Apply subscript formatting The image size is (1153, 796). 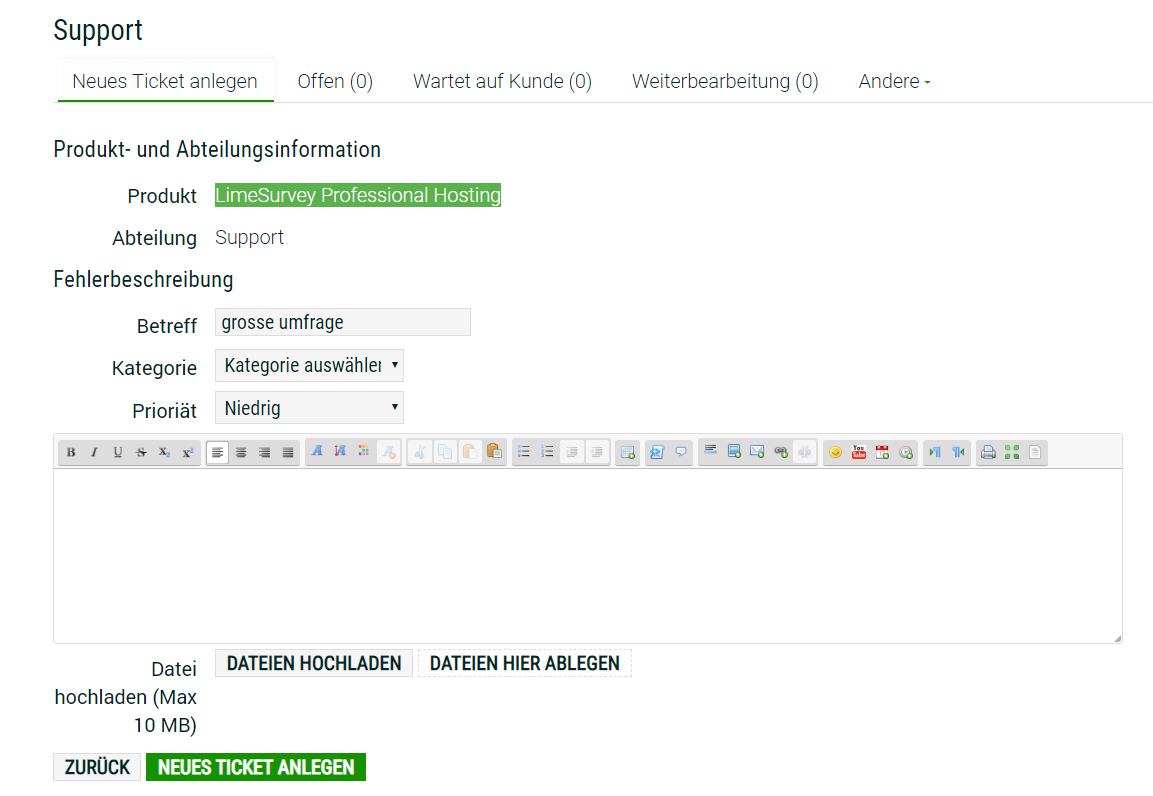[x=165, y=453]
